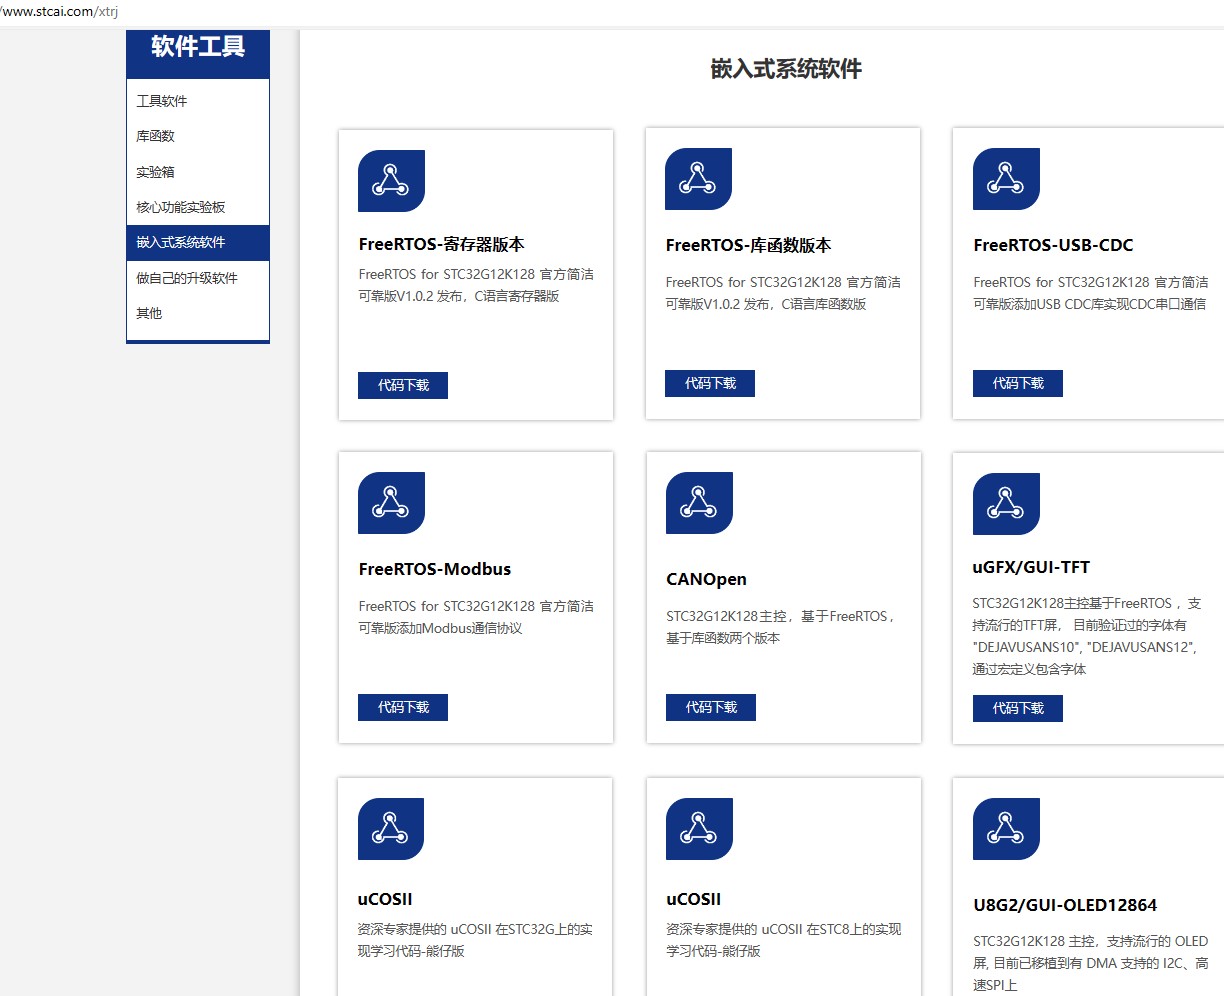1224x996 pixels.
Task: Click the U8G2/GUI-OLED12864 title
Action: coord(1065,905)
